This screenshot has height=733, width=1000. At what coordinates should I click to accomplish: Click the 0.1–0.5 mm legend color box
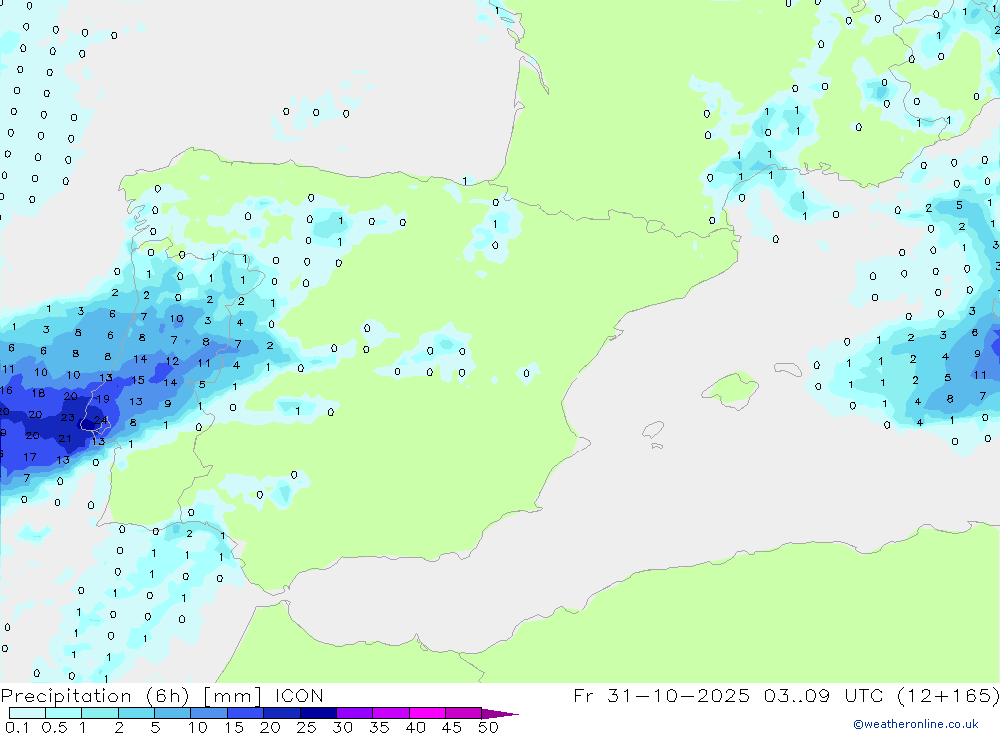[27, 713]
